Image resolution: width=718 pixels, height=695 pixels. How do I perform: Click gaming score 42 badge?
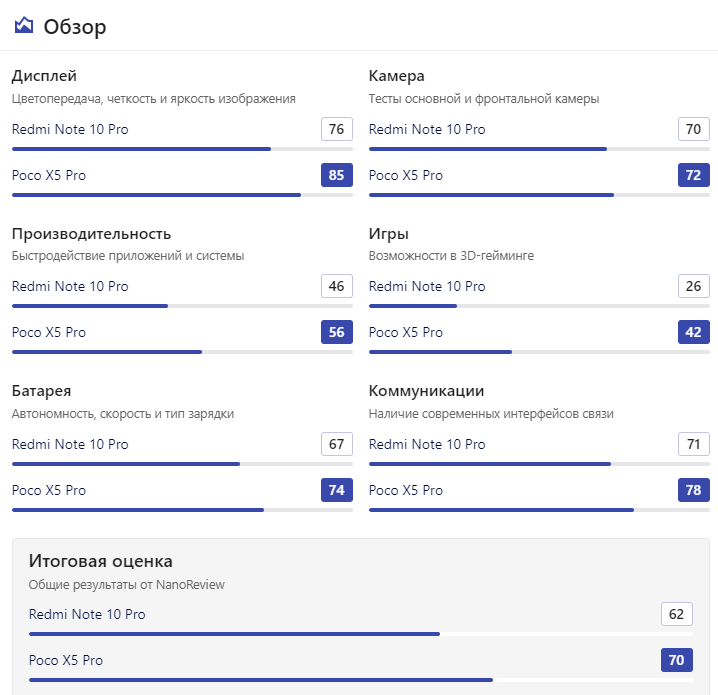[x=693, y=332]
